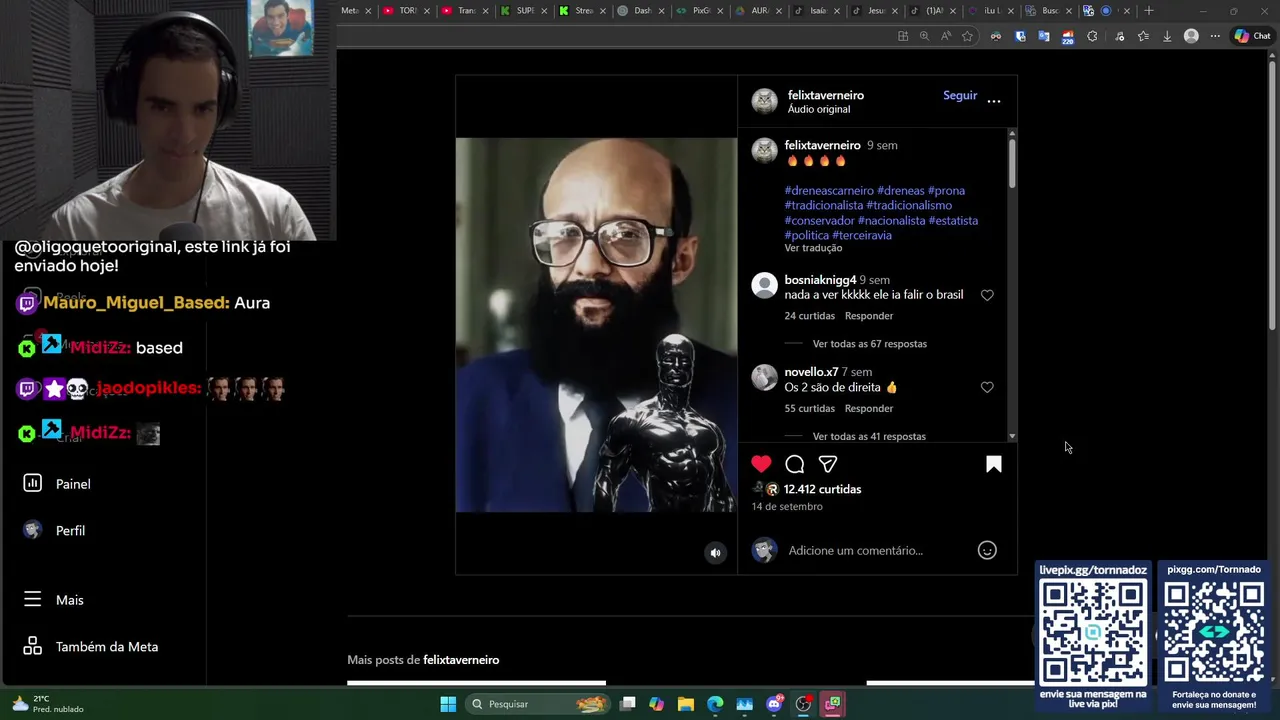Like the post with the red heart

tap(761, 464)
